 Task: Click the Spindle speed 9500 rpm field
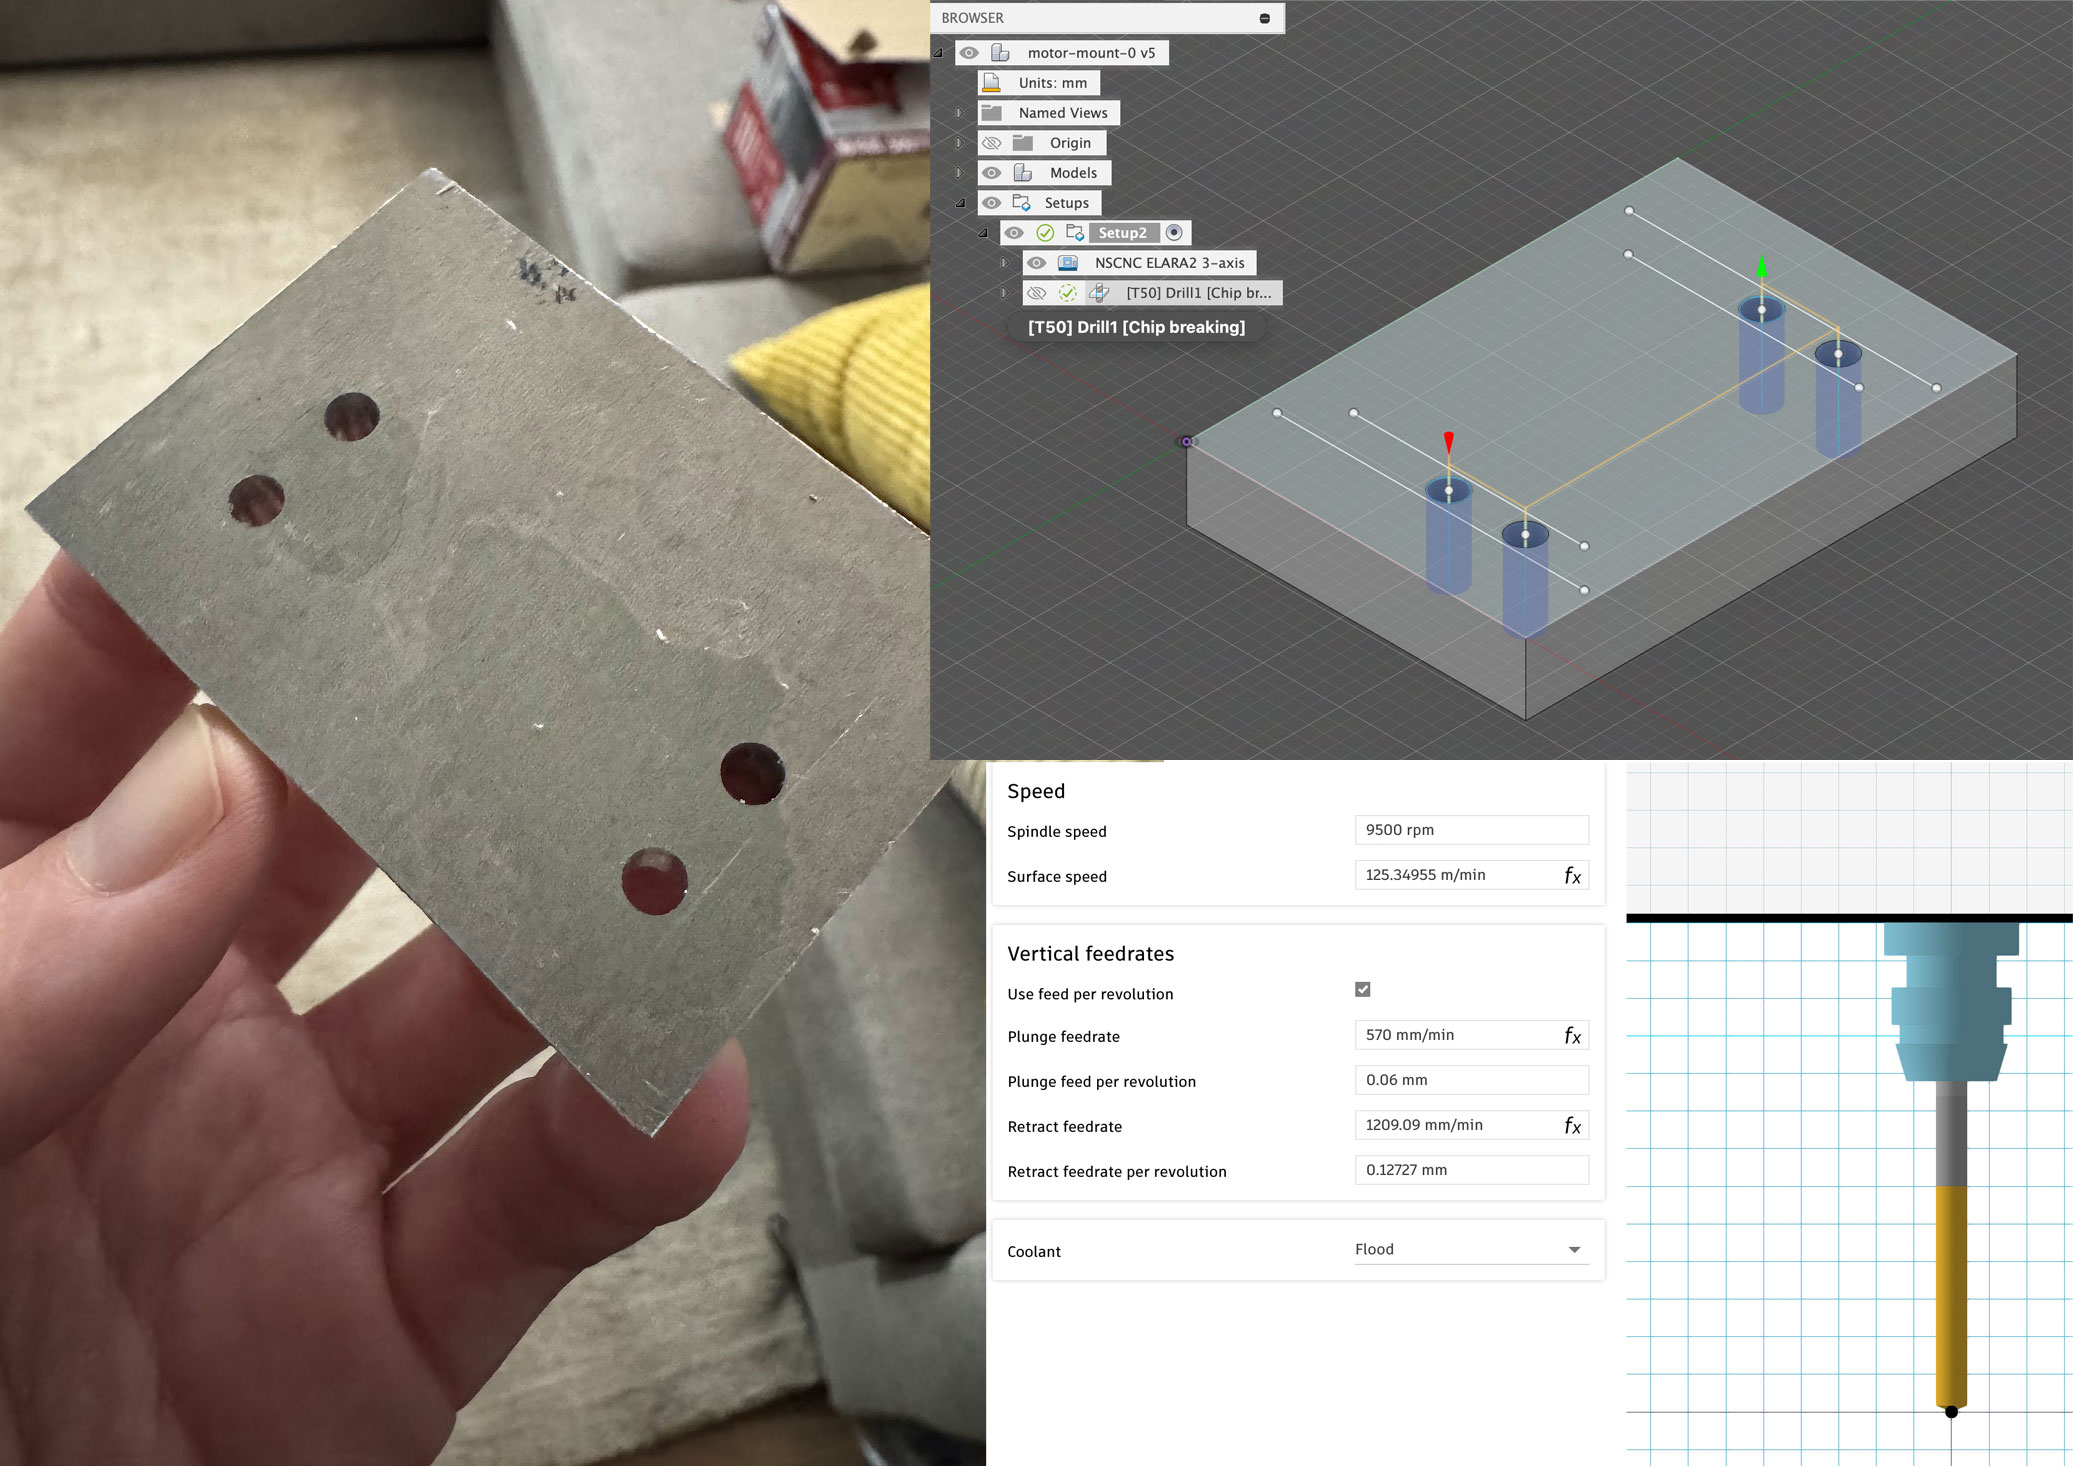[1470, 830]
